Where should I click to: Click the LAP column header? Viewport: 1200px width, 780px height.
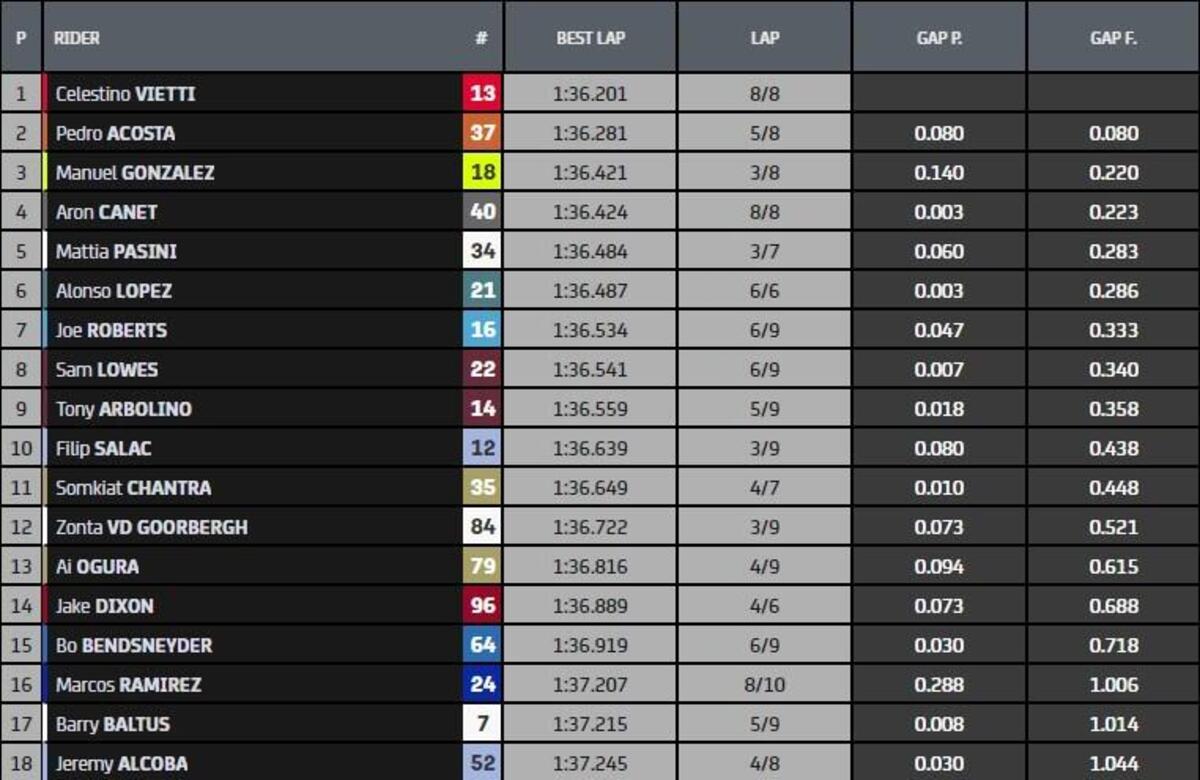tap(765, 38)
